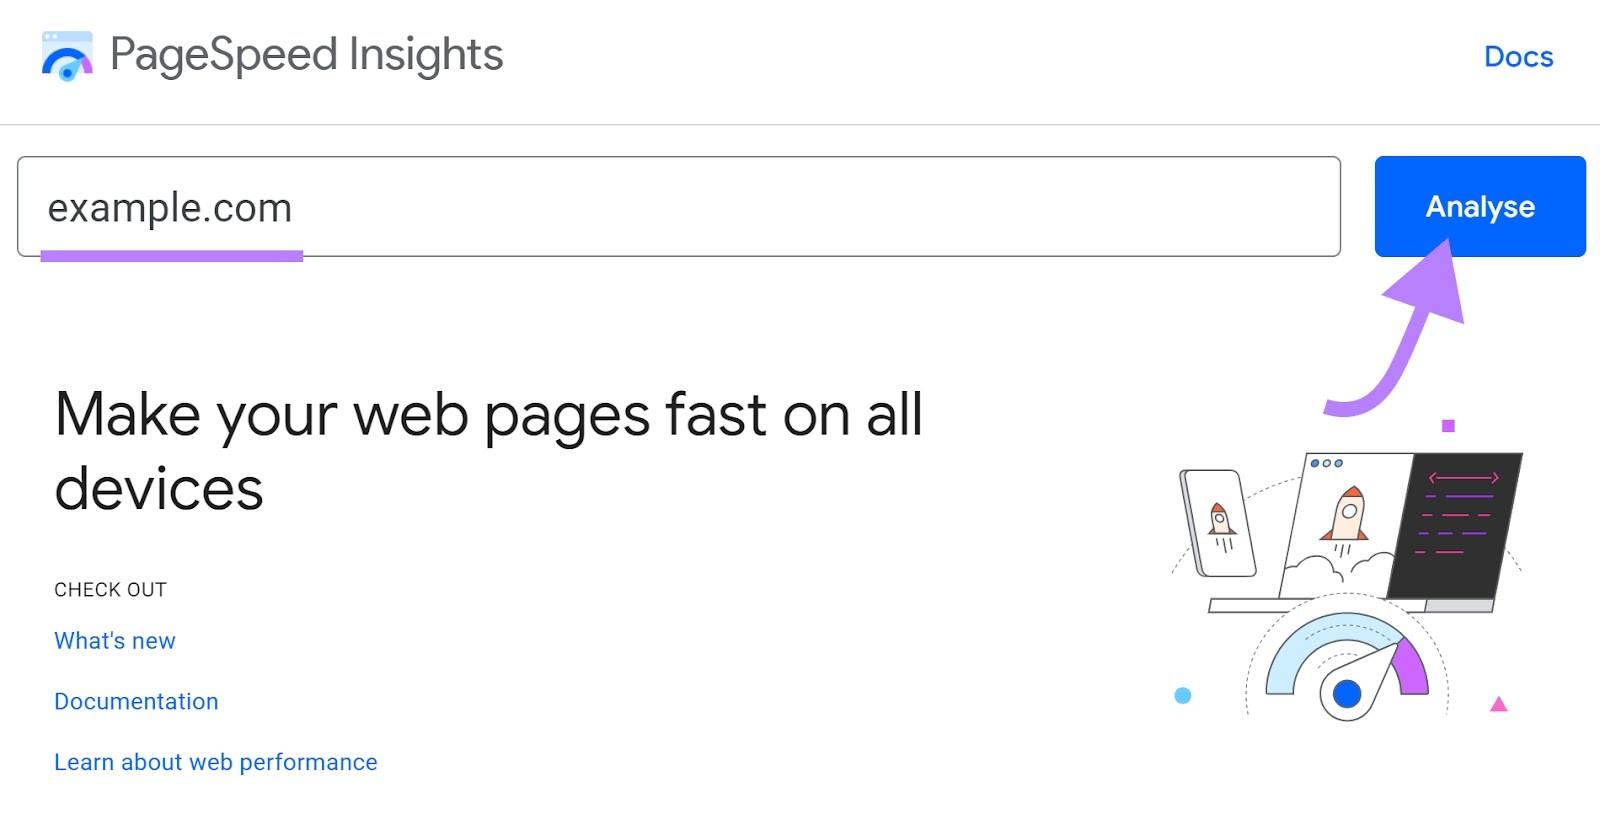
Task: Open the Documentation link
Action: (136, 702)
